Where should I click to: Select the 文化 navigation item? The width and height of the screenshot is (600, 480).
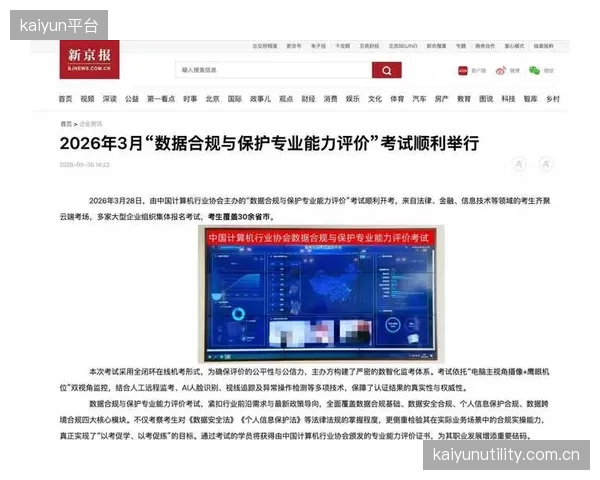(375, 99)
